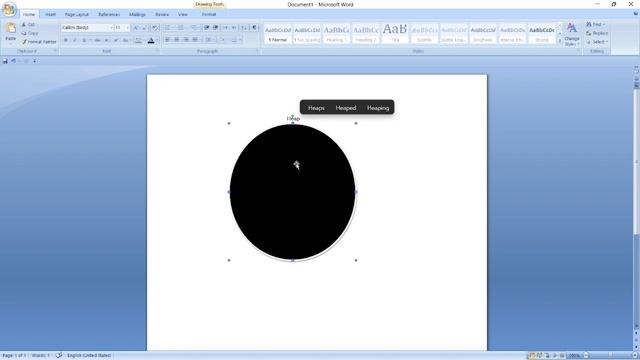Image resolution: width=640 pixels, height=360 pixels.
Task: Choose the "Heaps" word suggestion
Action: [x=316, y=108]
